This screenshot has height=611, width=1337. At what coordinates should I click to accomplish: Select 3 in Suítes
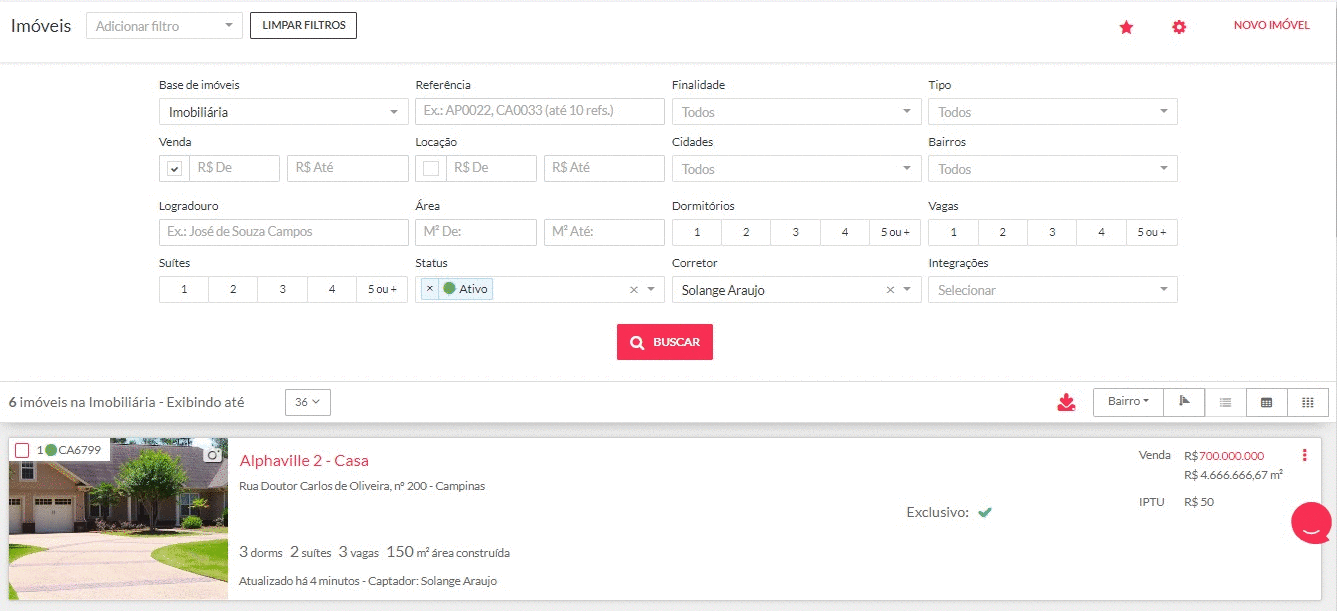coord(283,289)
